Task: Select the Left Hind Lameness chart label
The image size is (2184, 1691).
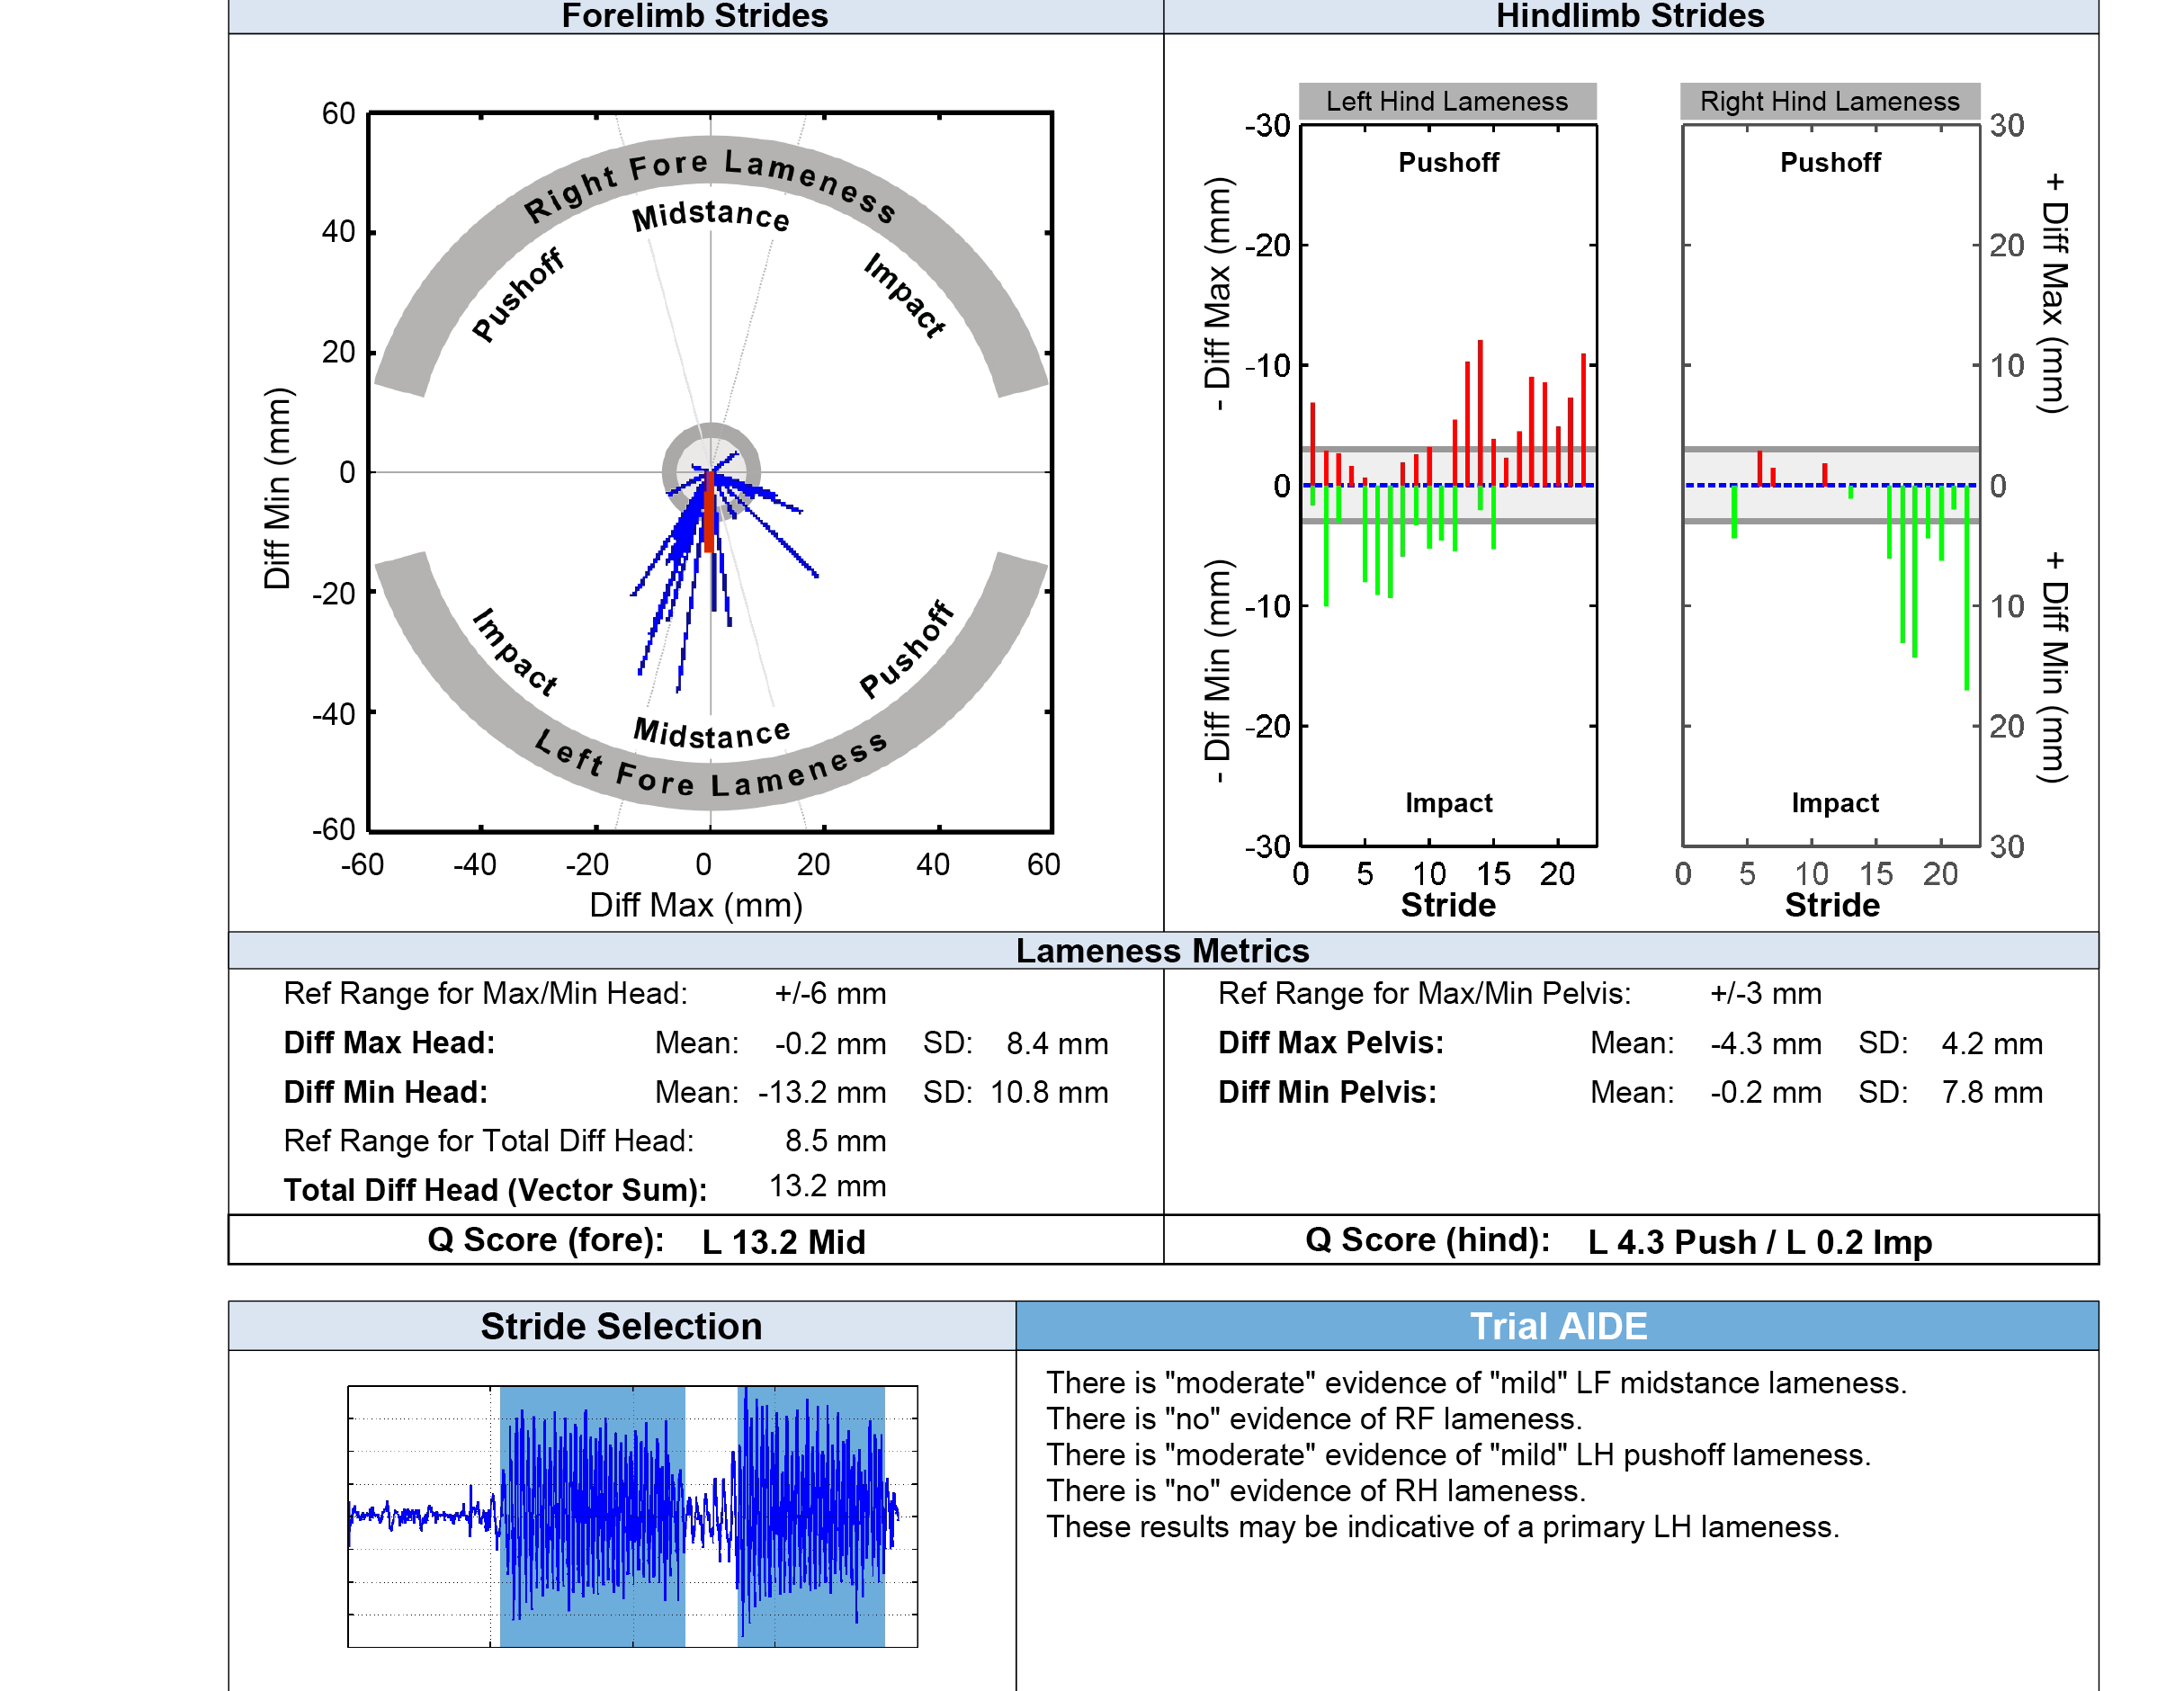Action: (1448, 101)
